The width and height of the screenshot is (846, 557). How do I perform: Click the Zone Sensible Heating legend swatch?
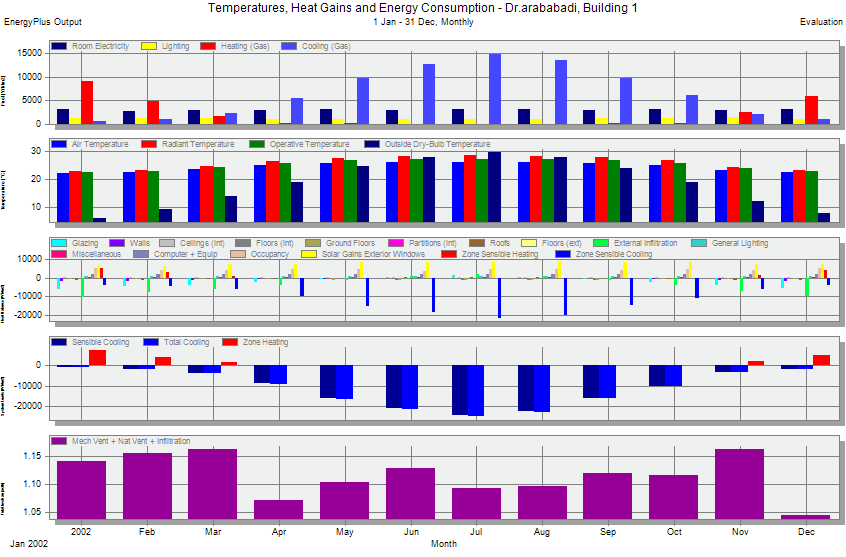click(x=449, y=254)
